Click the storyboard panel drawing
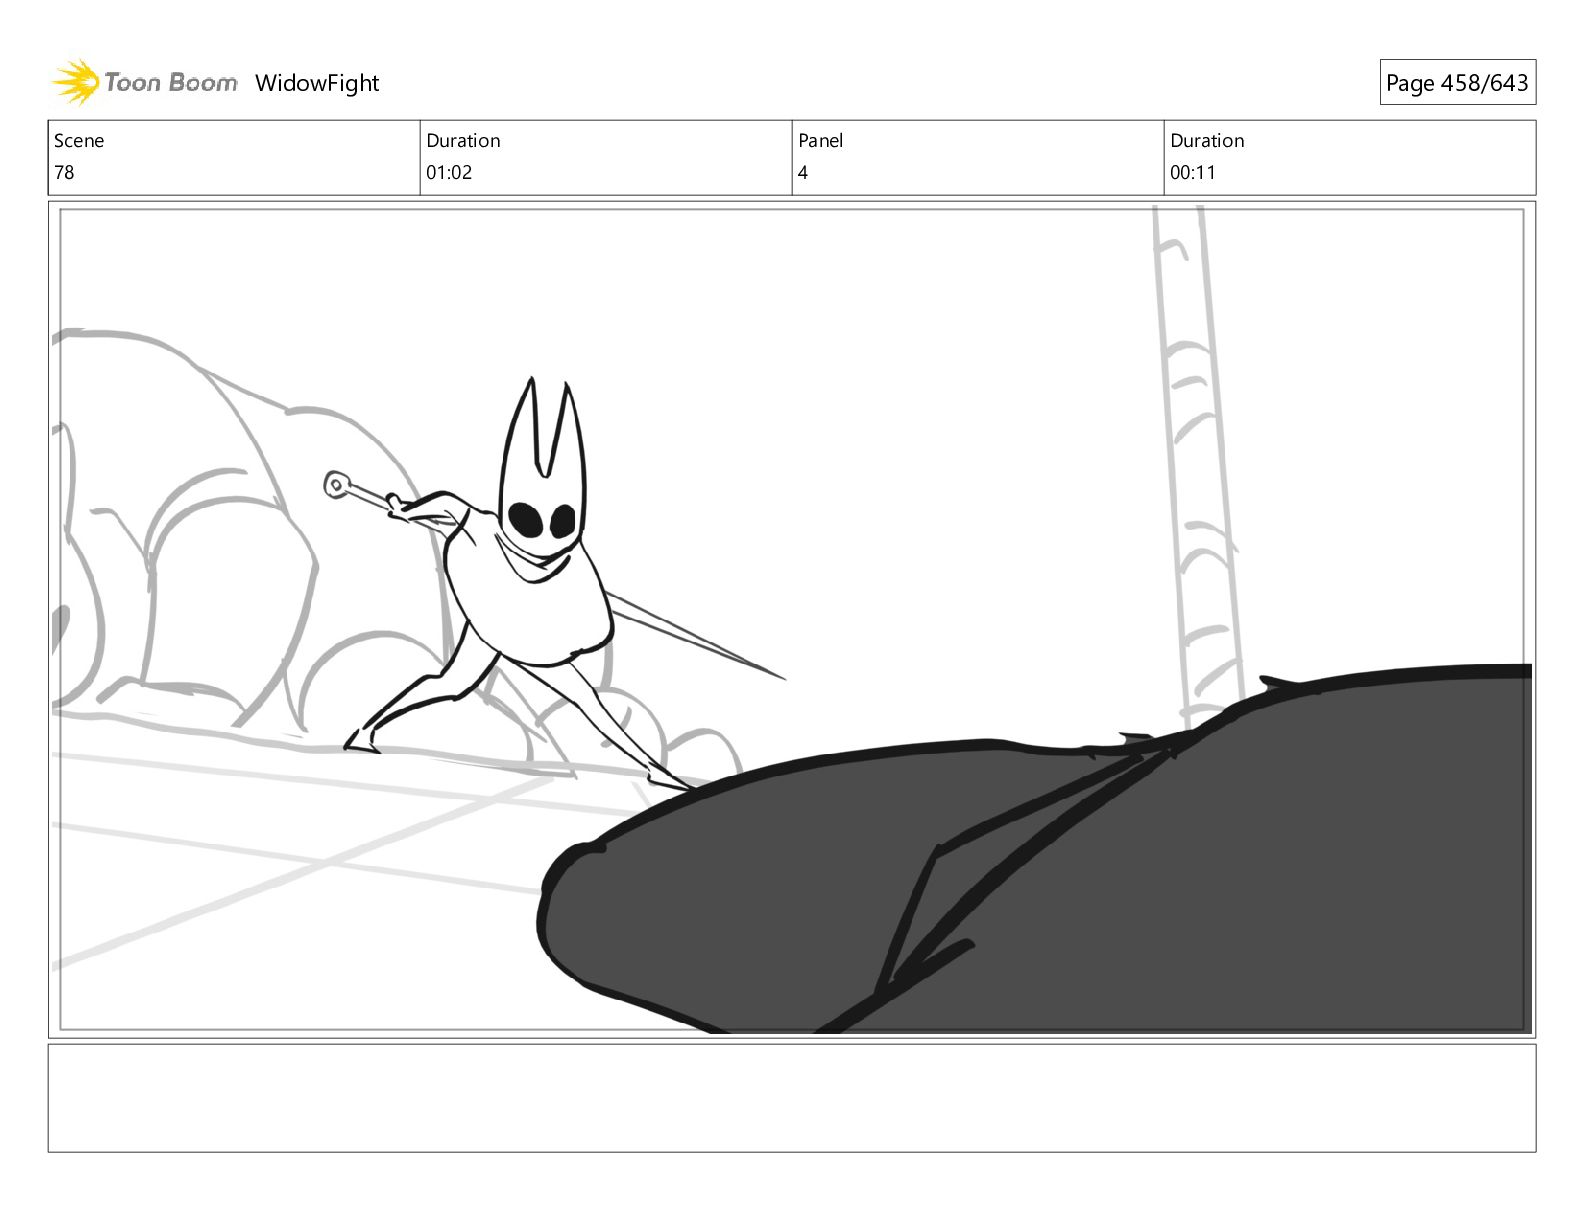The image size is (1584, 1224). click(792, 619)
